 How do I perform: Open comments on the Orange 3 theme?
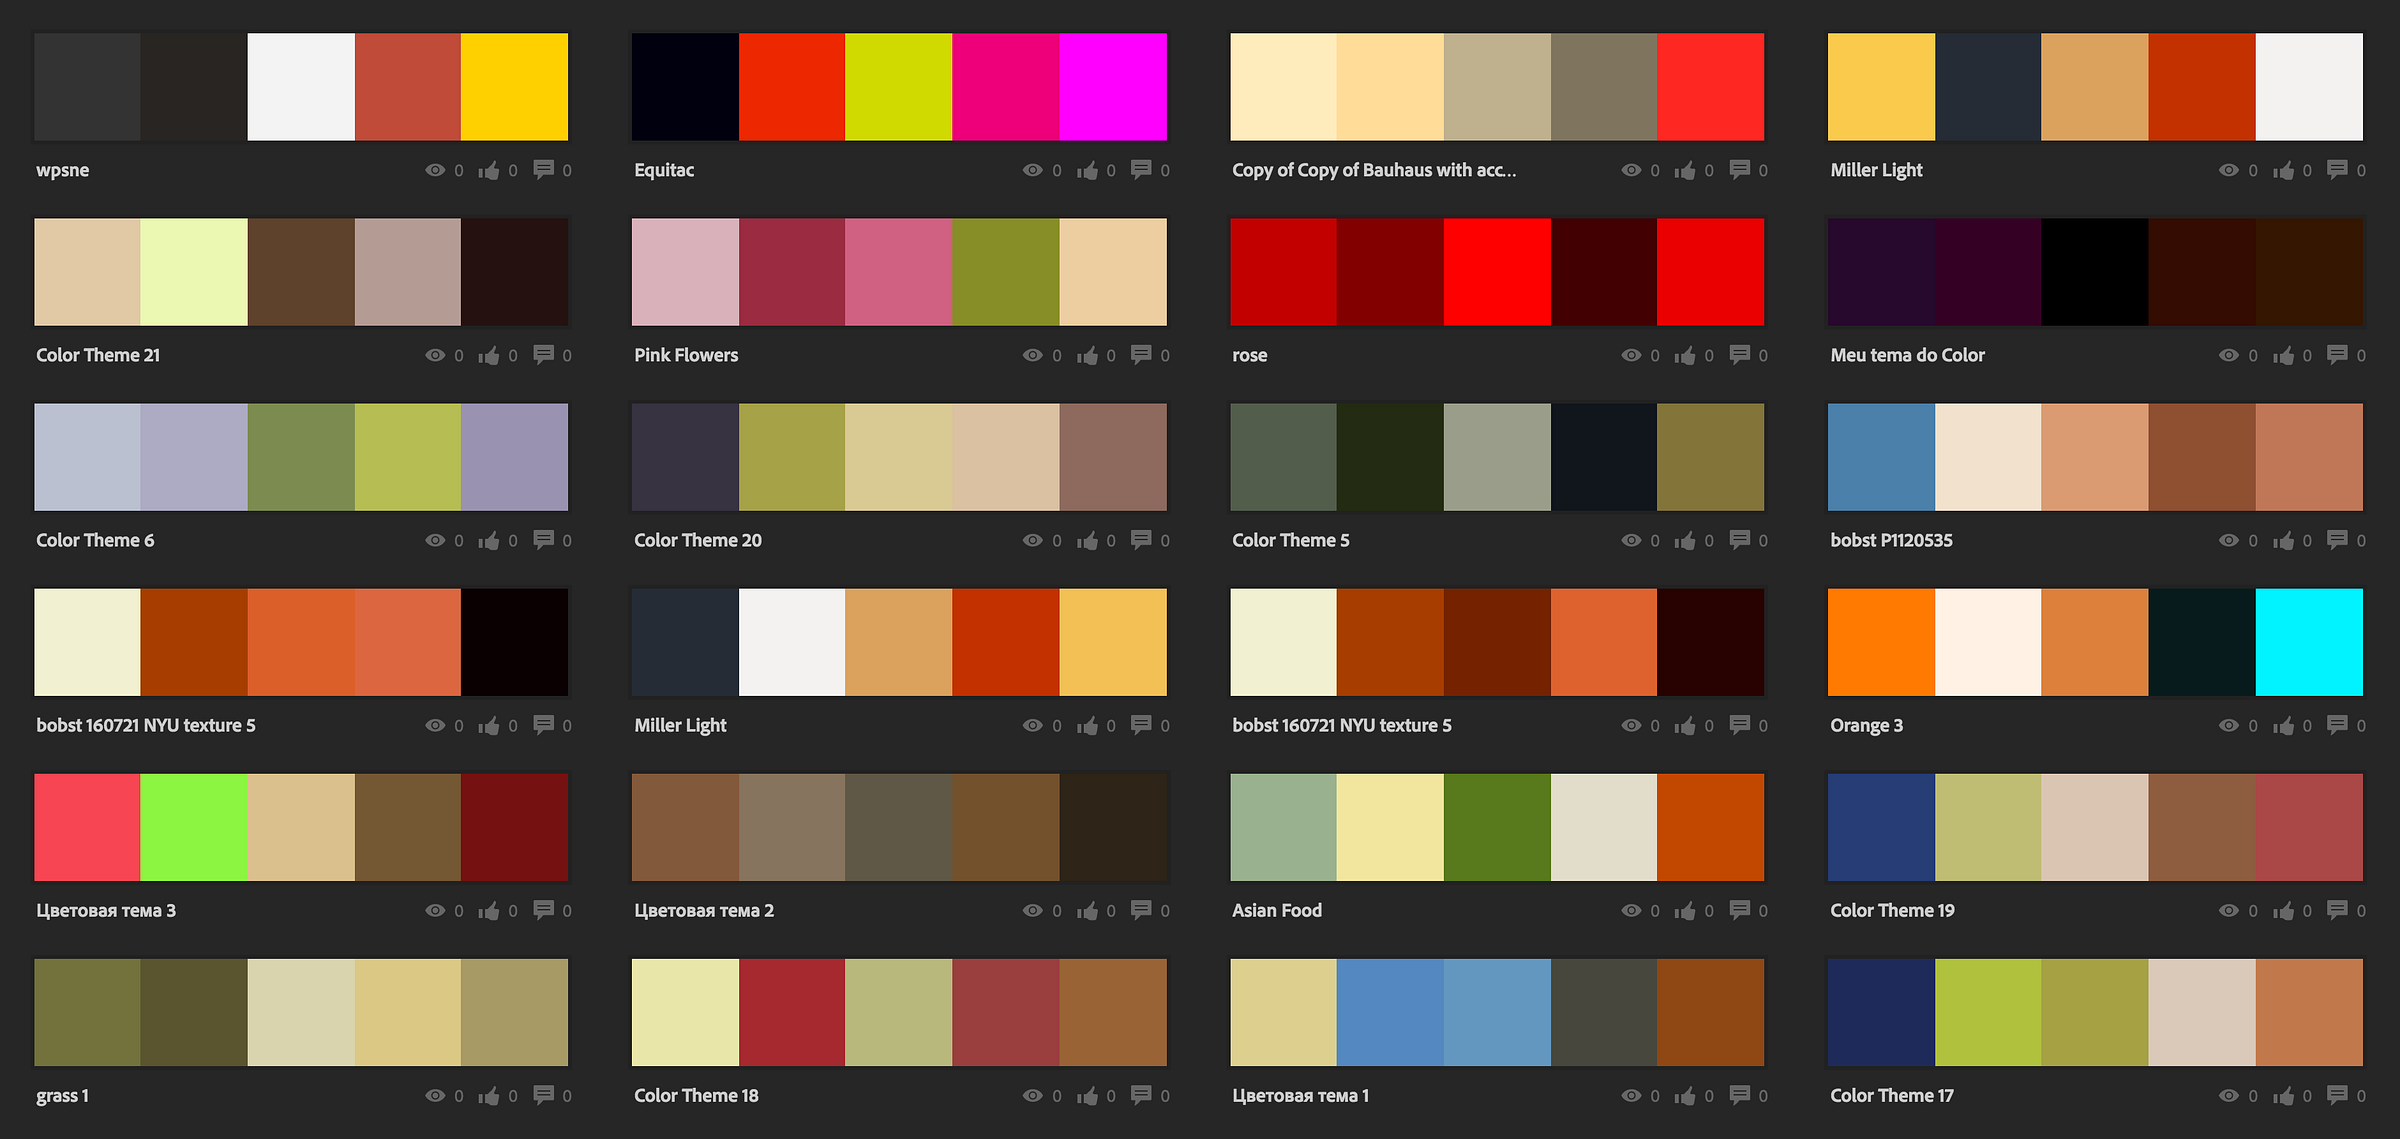[2337, 725]
